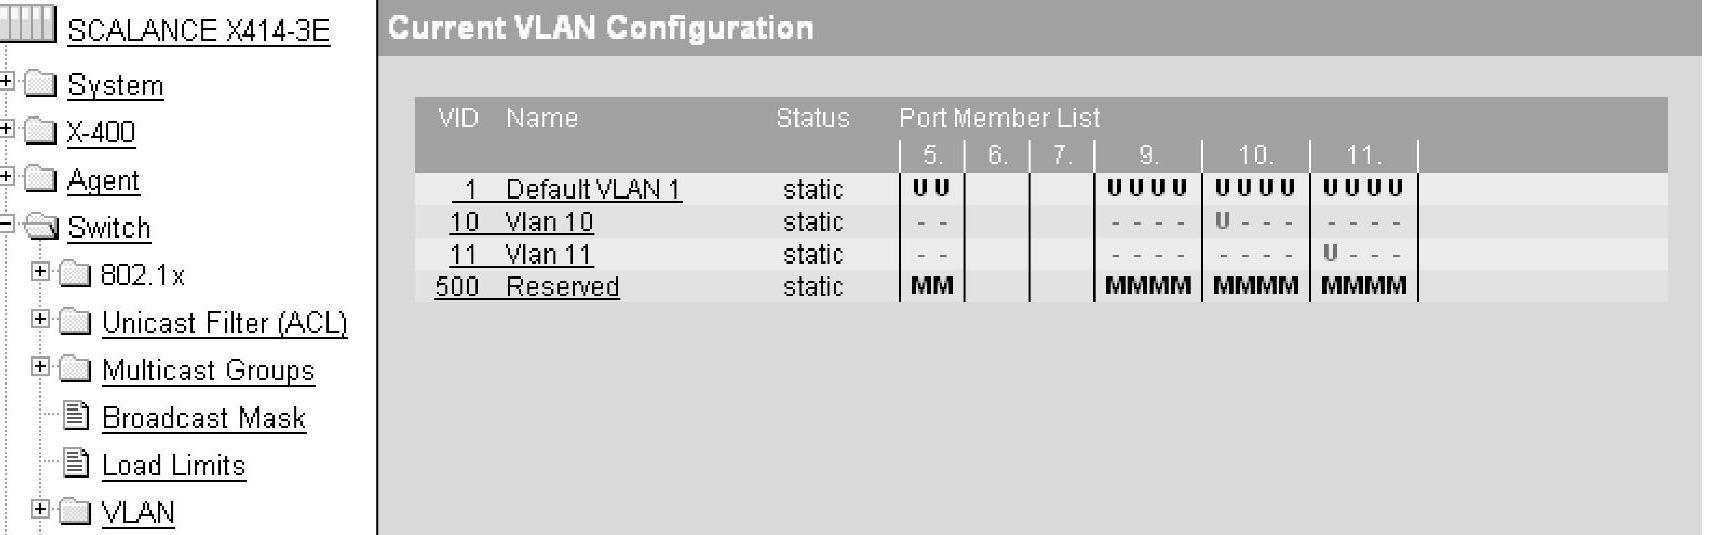This screenshot has height=535, width=1716.
Task: Click the open Switch folder icon
Action: (41, 227)
